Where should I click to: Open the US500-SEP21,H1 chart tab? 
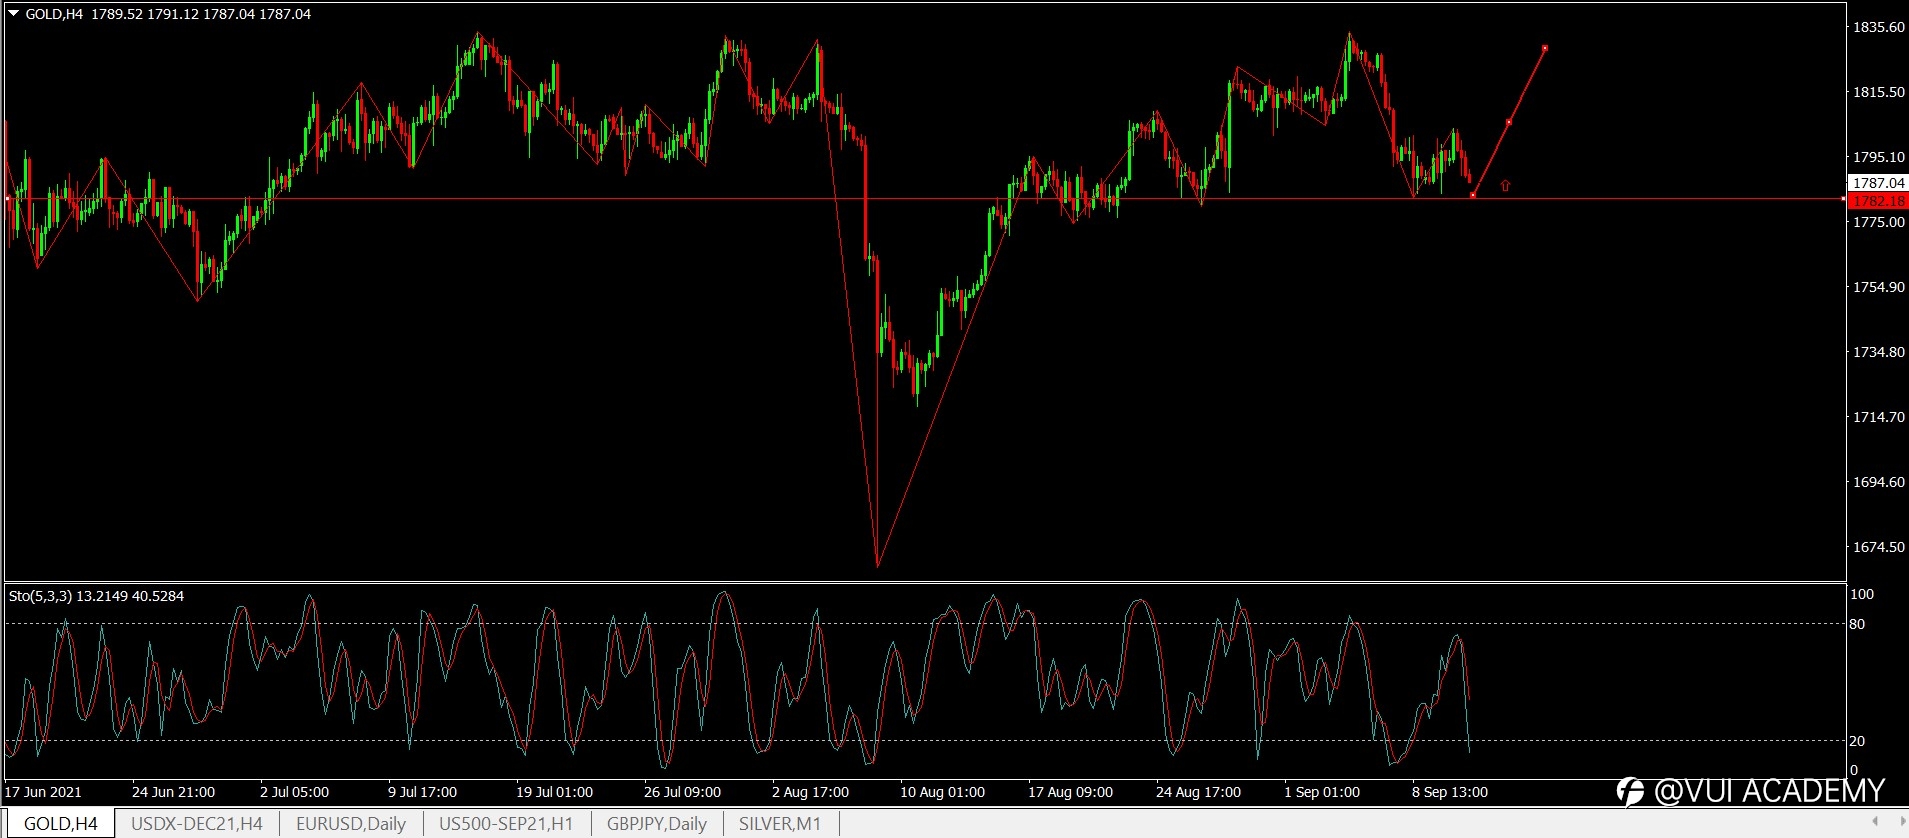tap(506, 824)
